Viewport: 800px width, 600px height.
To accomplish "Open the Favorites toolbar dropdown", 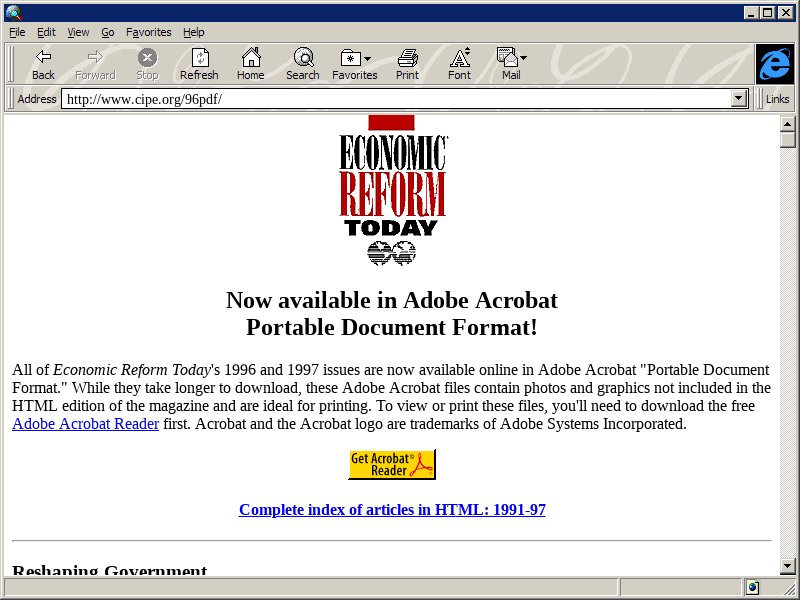I will [355, 64].
